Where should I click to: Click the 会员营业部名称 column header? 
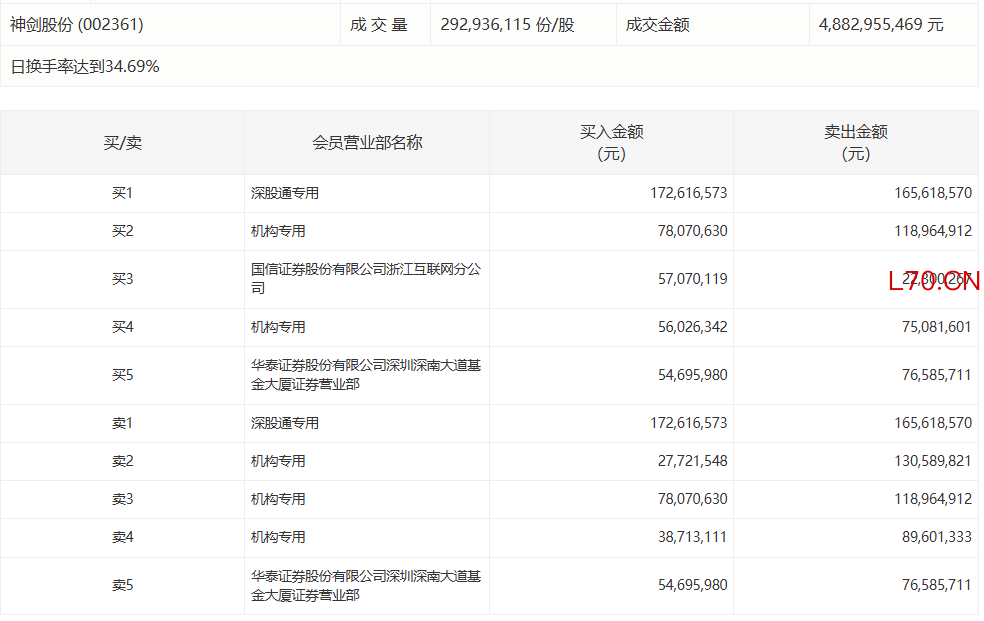tap(367, 143)
